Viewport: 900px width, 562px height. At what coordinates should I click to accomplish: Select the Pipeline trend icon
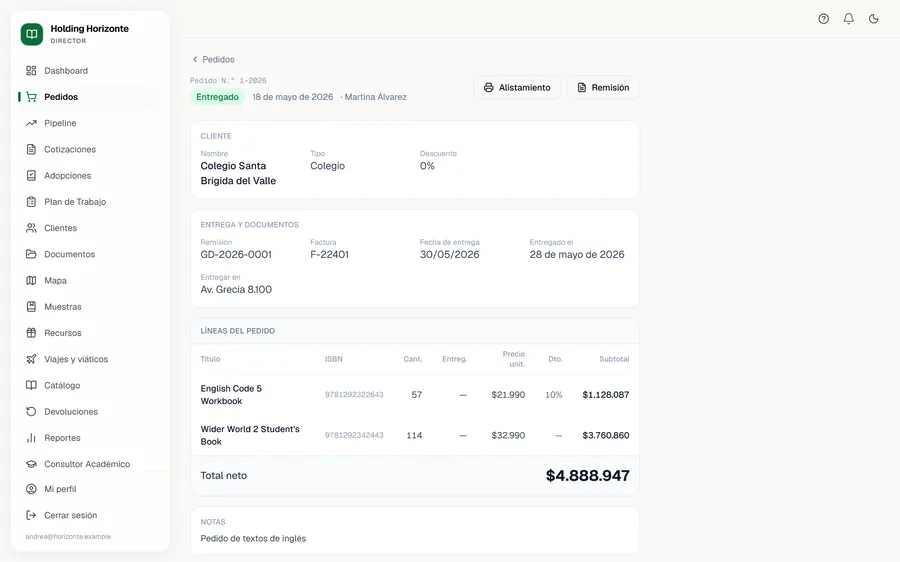tap(31, 123)
